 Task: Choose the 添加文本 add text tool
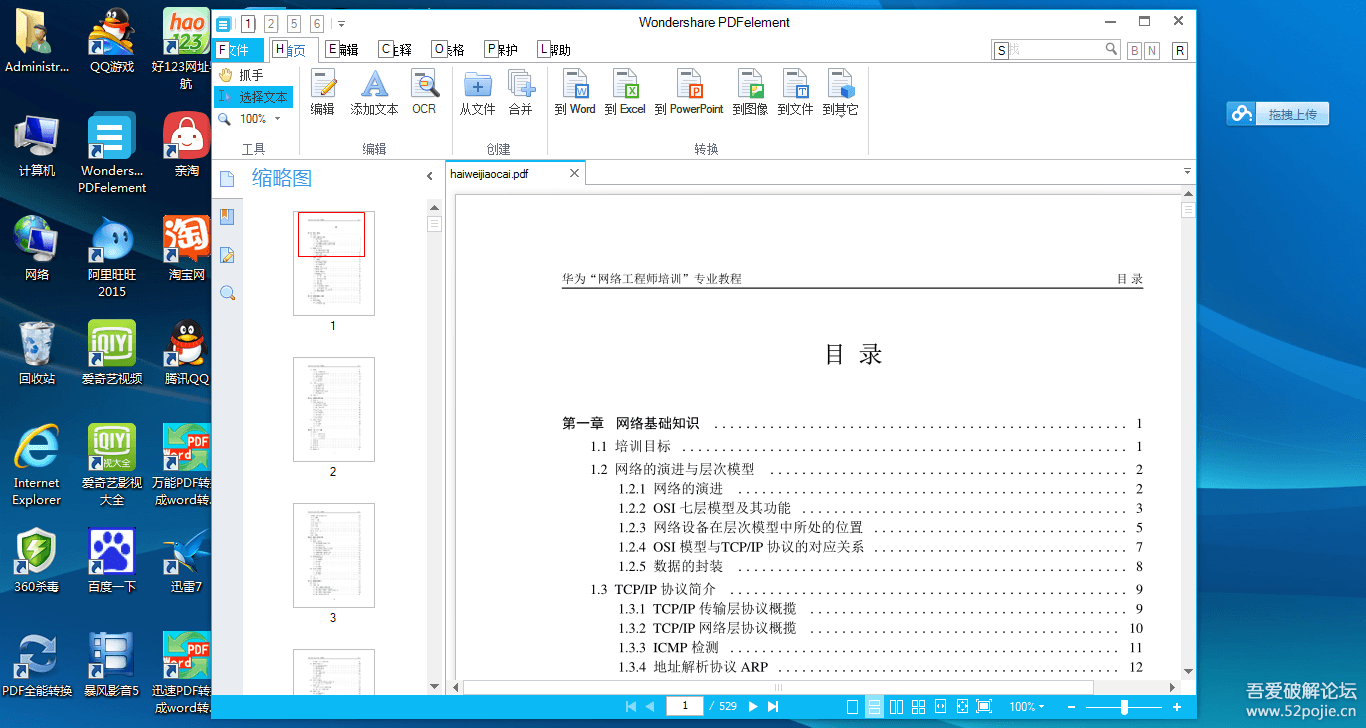[374, 93]
